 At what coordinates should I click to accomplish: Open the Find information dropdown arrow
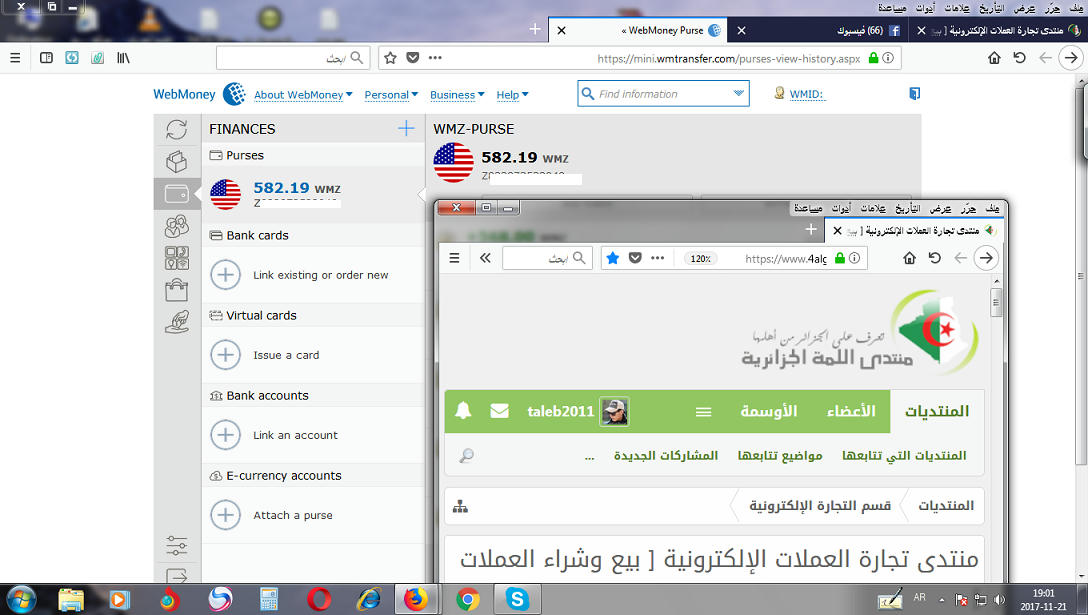739,94
